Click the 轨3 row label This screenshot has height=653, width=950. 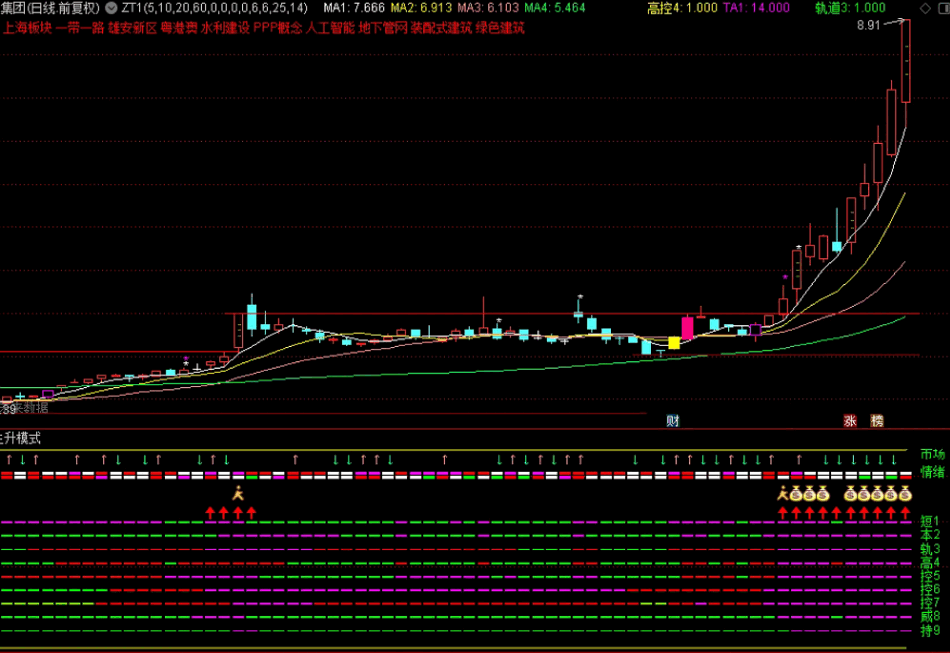coord(930,549)
